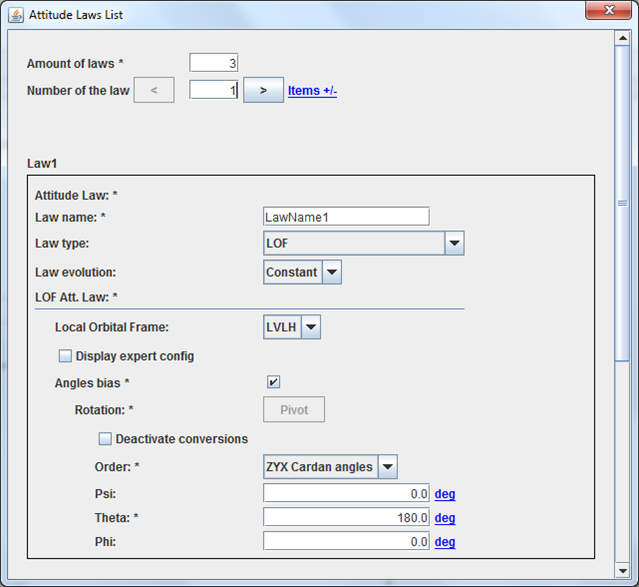Screen dimensions: 639x587
Task: Click the Number of the law field
Action: point(213,90)
